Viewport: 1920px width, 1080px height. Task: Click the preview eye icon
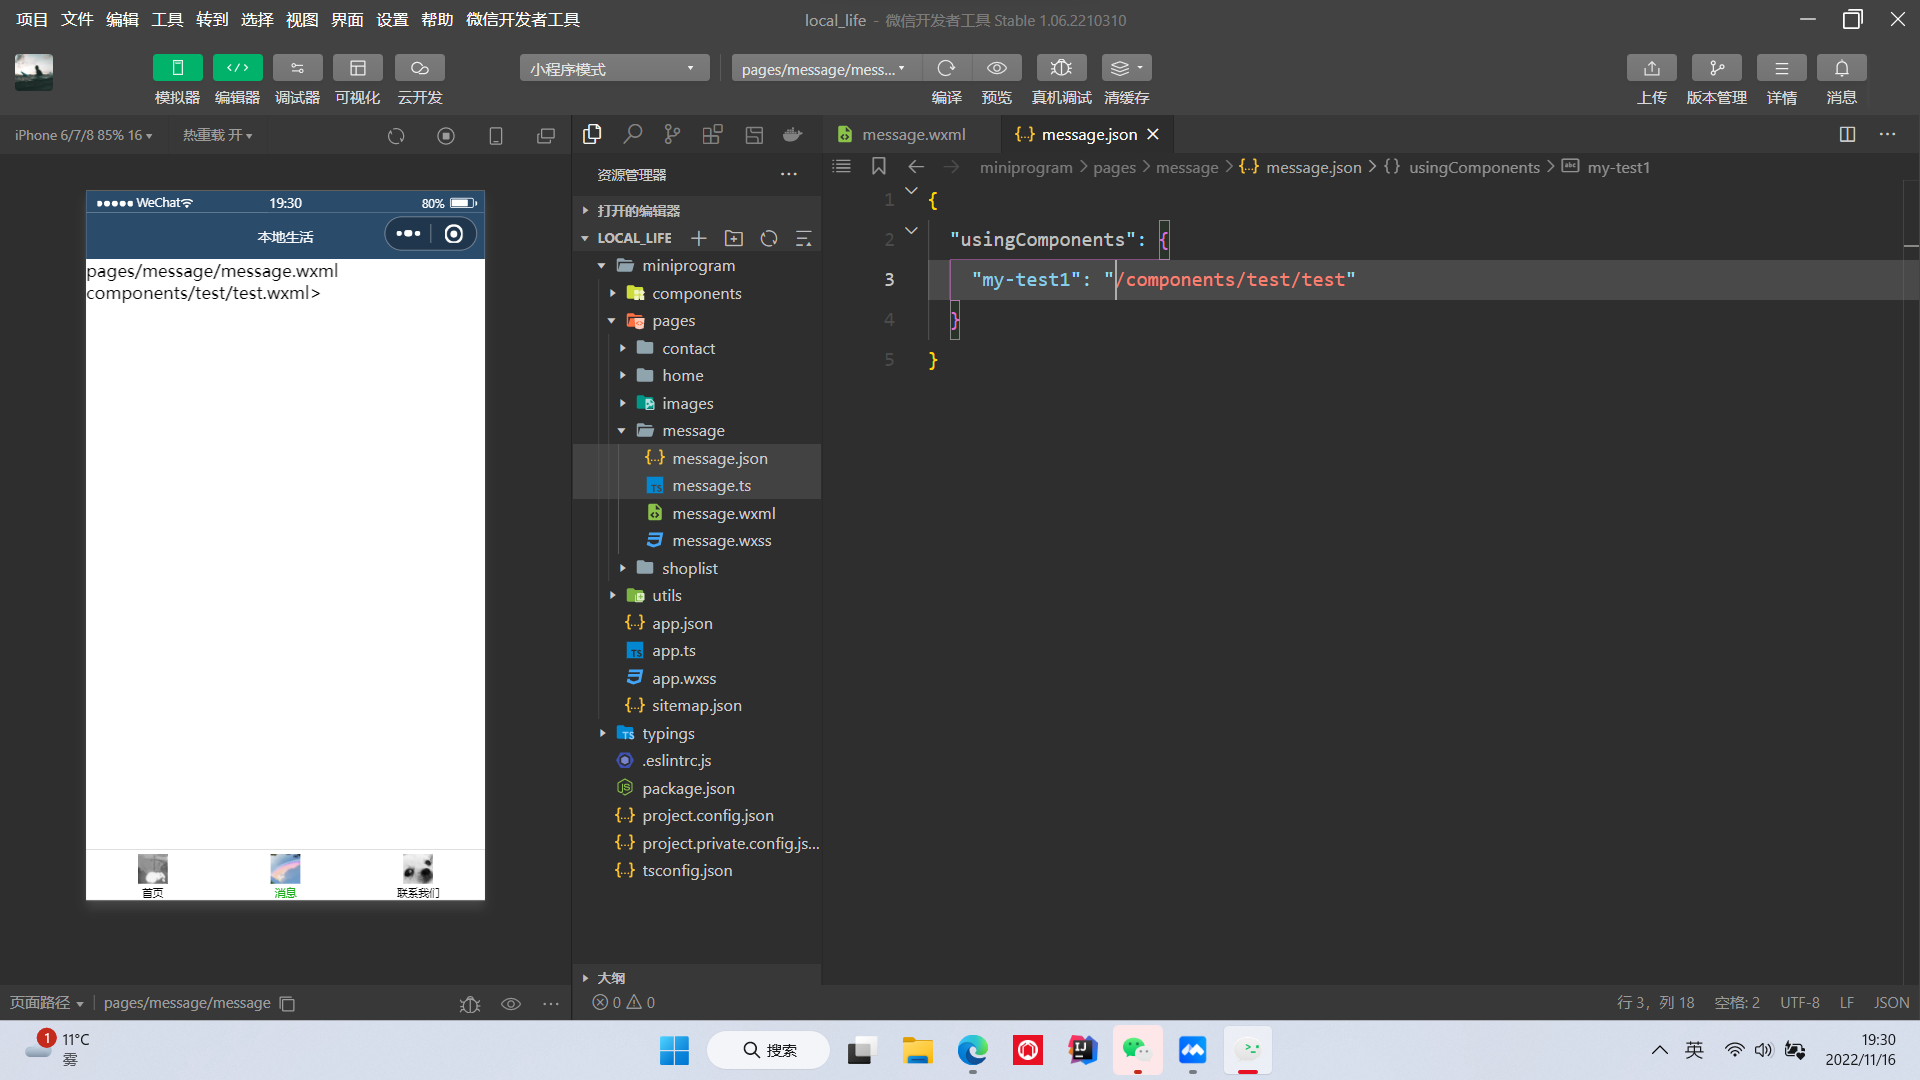(x=997, y=68)
